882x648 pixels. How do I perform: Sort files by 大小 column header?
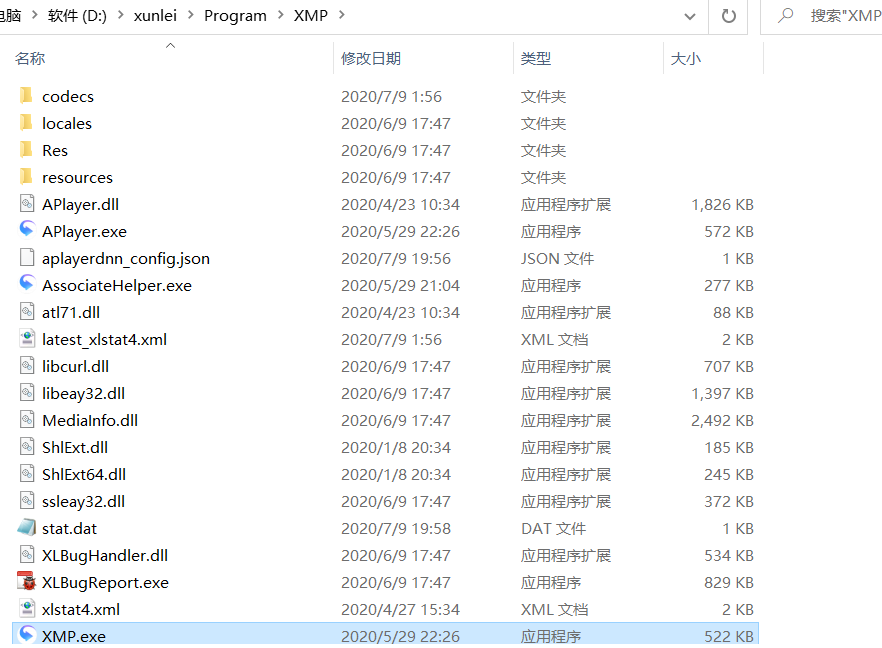686,59
